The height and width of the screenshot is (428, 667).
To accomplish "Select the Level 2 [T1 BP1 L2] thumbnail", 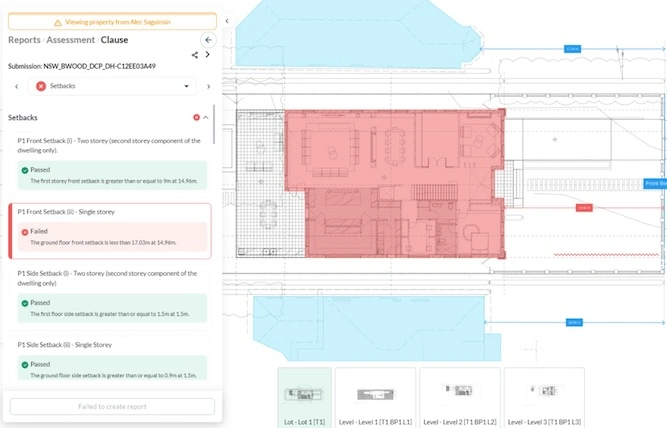I will point(460,398).
